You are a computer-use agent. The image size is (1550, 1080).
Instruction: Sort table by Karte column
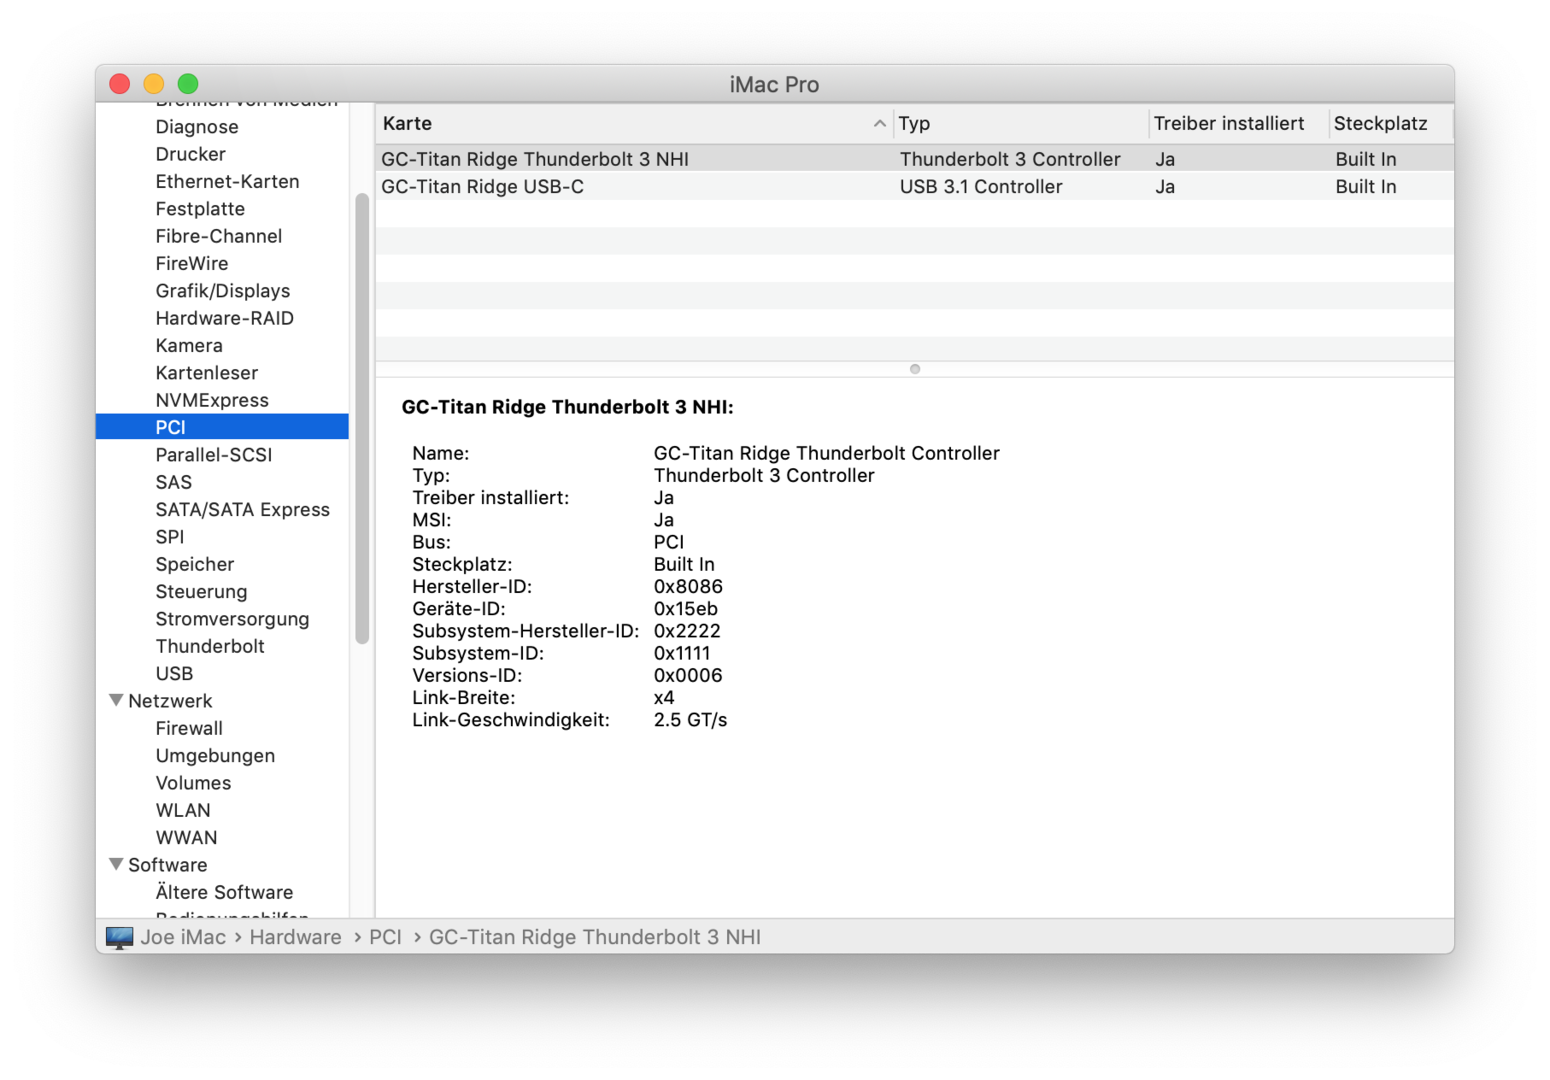[634, 124]
